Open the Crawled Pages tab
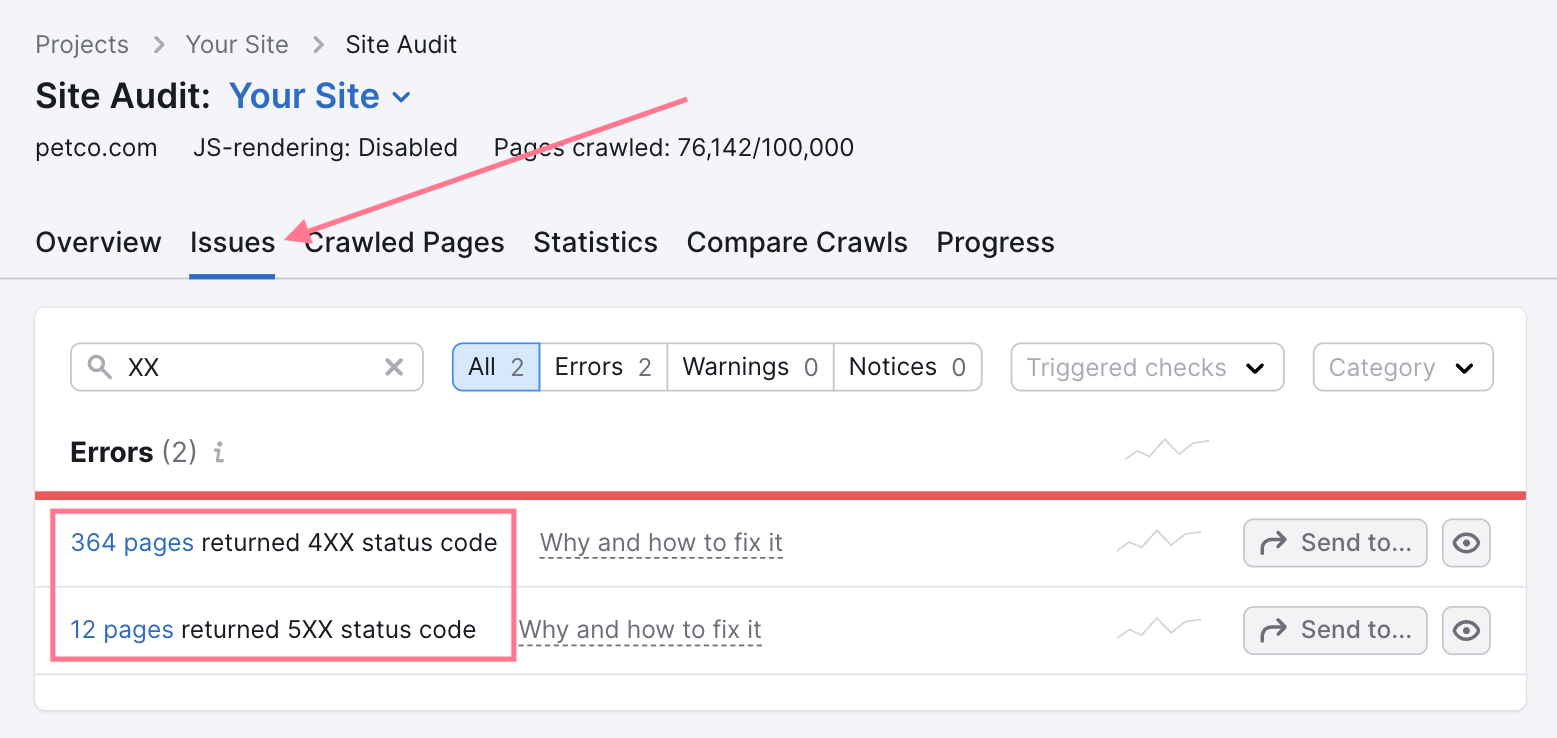The width and height of the screenshot is (1557, 738). point(404,243)
